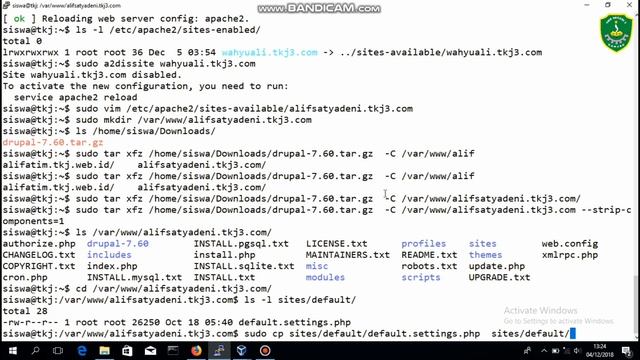Click 'drupal-7.60' directory in listing
Viewport: 640px width, 360px height.
[118, 244]
